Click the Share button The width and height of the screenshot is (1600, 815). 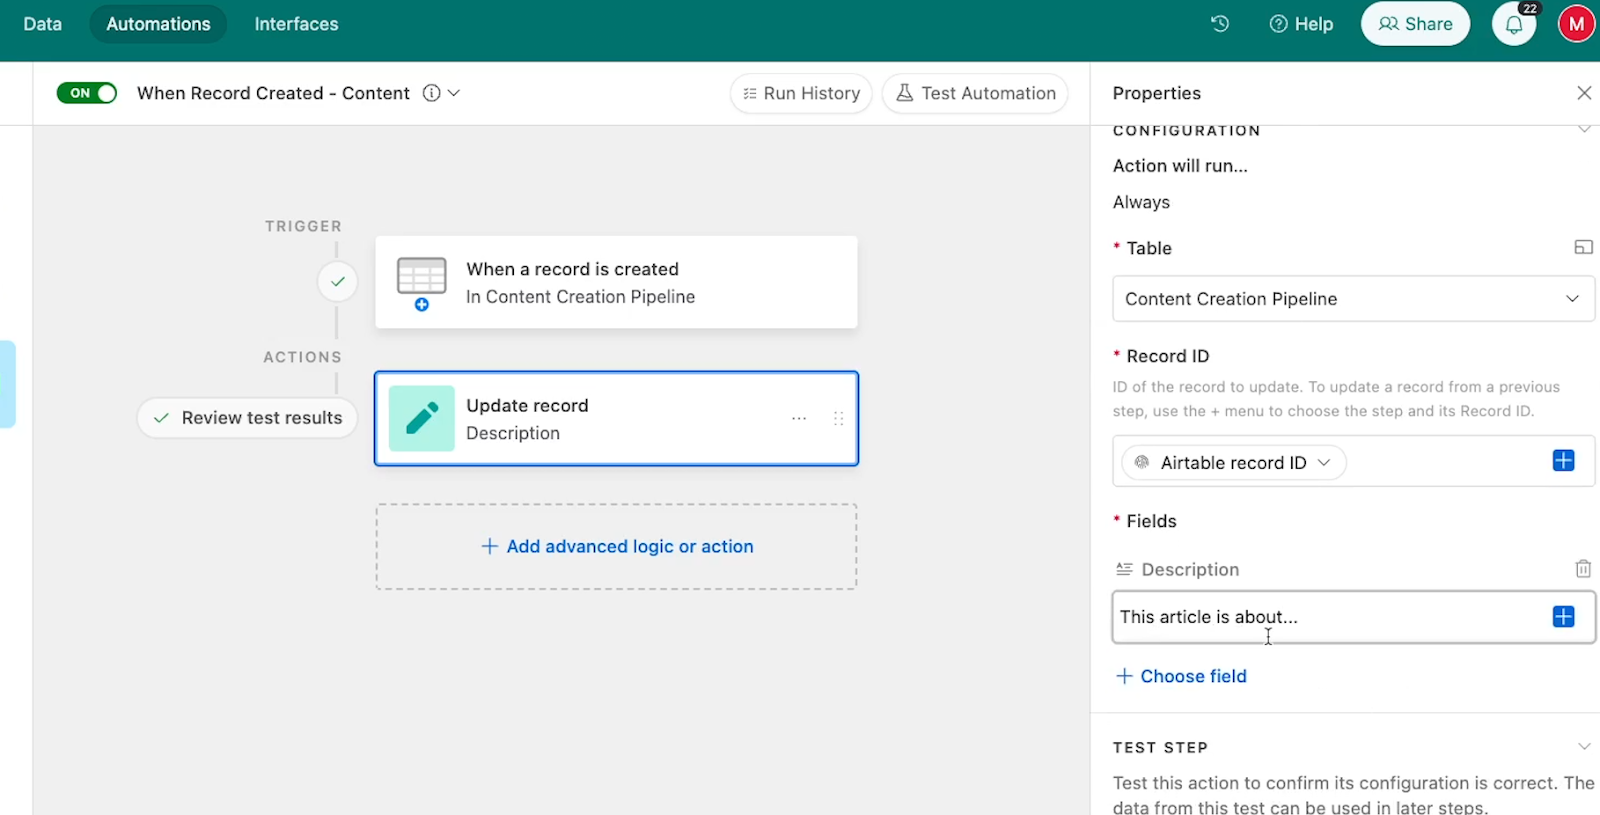coord(1415,24)
